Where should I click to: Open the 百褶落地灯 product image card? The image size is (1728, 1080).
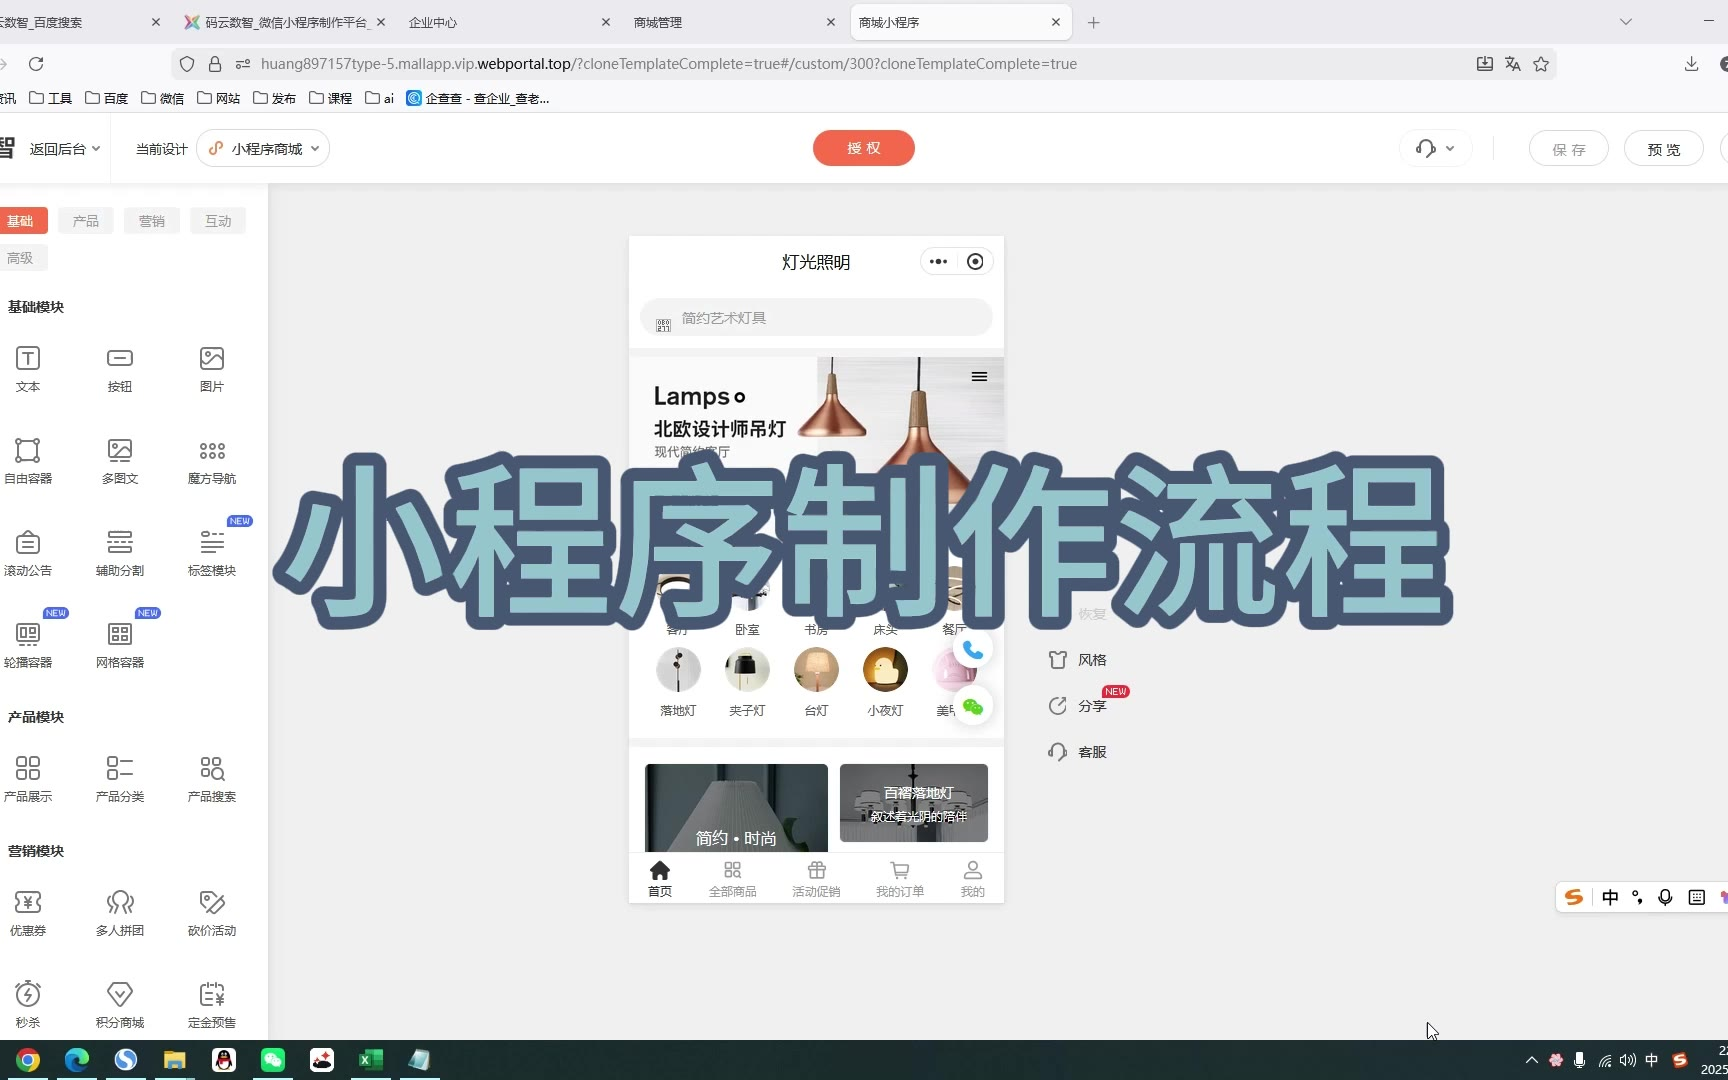click(914, 803)
